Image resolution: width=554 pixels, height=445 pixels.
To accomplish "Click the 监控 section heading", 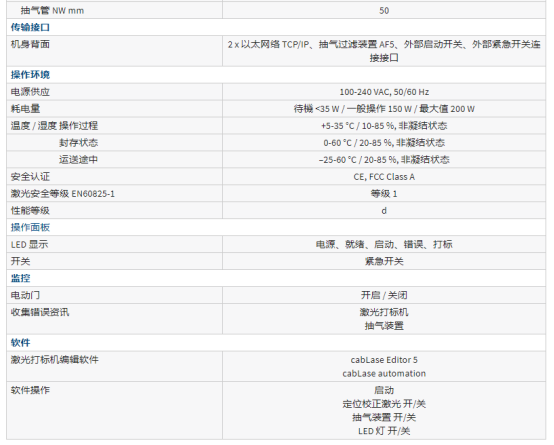I will click(20, 278).
